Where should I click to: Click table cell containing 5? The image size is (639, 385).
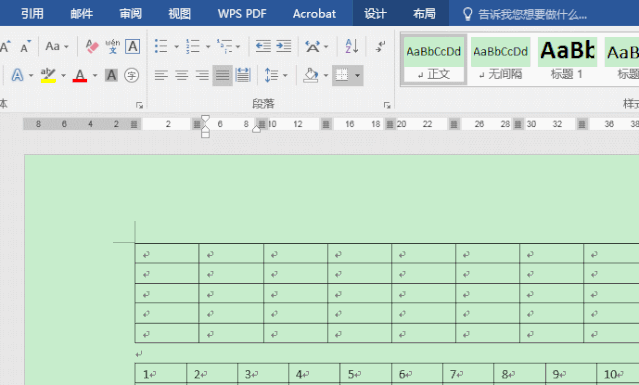365,374
